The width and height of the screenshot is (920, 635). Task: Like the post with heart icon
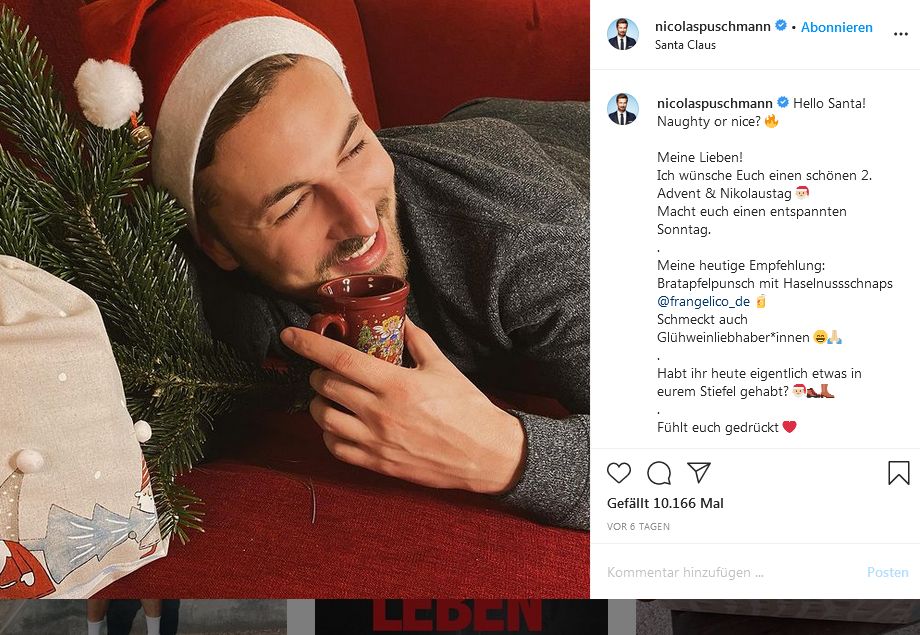[619, 473]
